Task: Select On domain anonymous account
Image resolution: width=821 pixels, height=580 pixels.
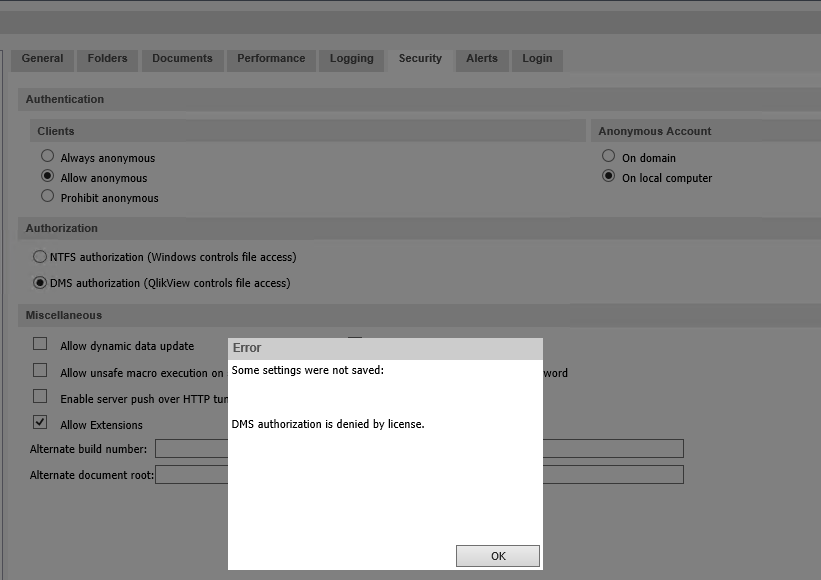Action: 608,156
